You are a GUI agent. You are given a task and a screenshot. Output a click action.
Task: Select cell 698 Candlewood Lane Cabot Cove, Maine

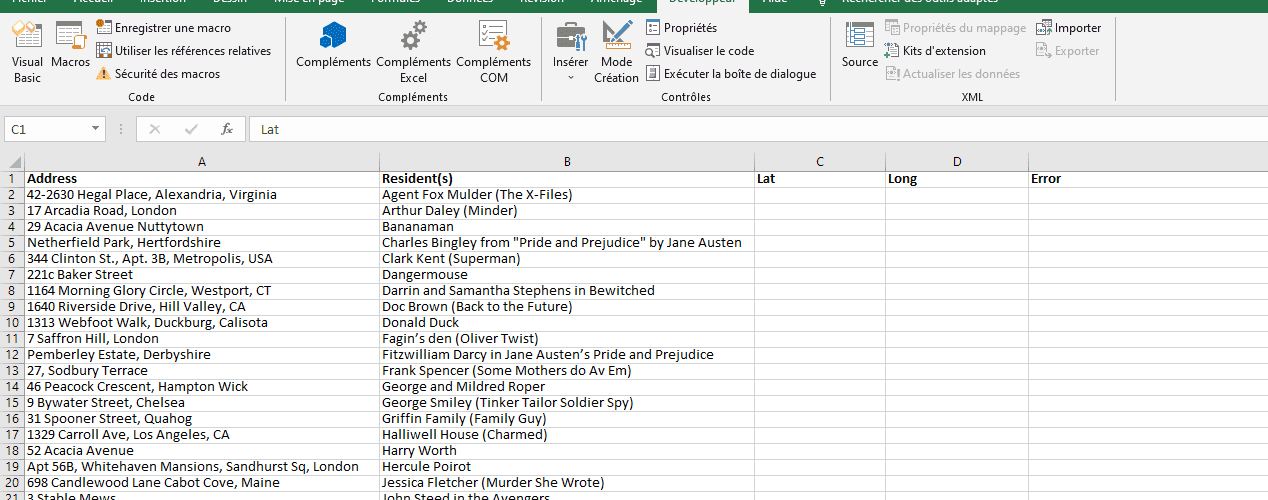(x=202, y=483)
